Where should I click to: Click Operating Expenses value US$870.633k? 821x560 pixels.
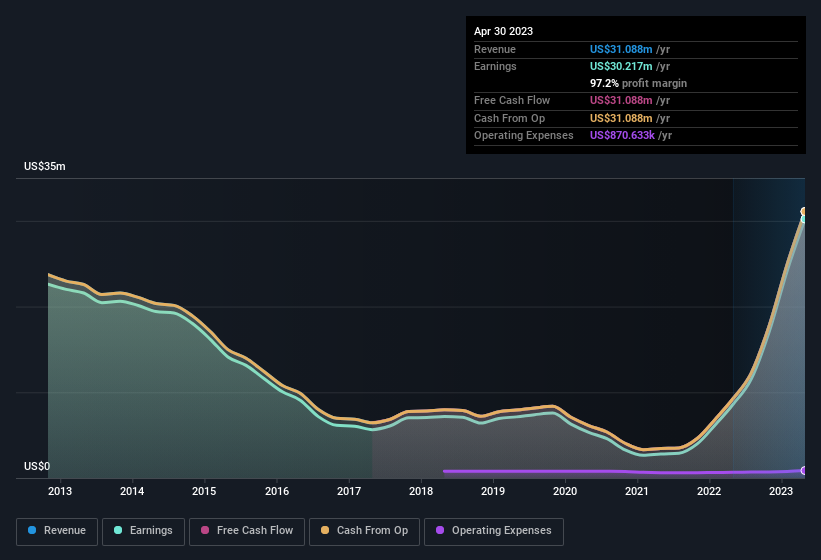(623, 135)
